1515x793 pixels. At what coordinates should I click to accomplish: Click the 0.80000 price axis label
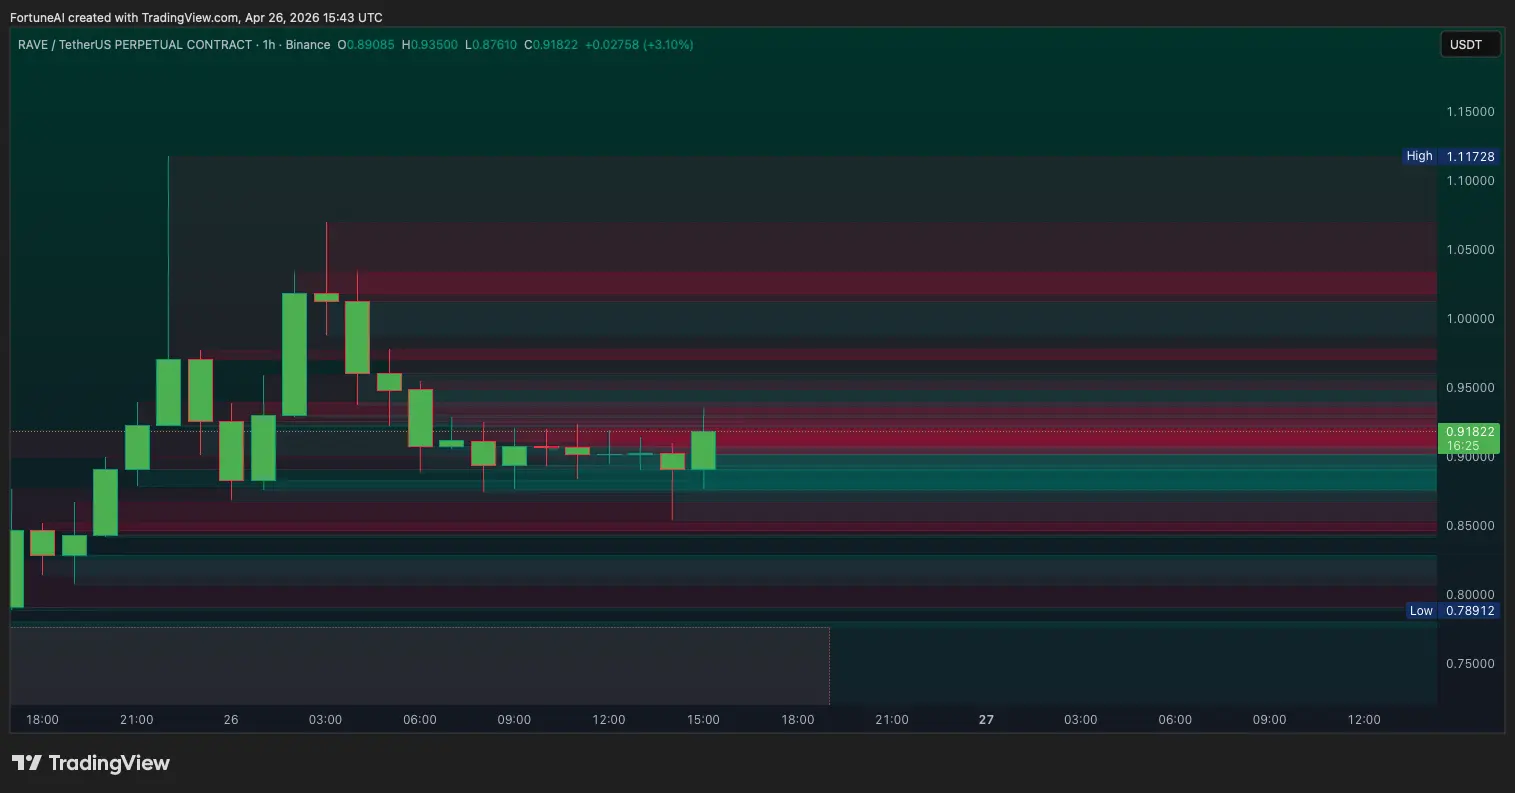[x=1470, y=594]
